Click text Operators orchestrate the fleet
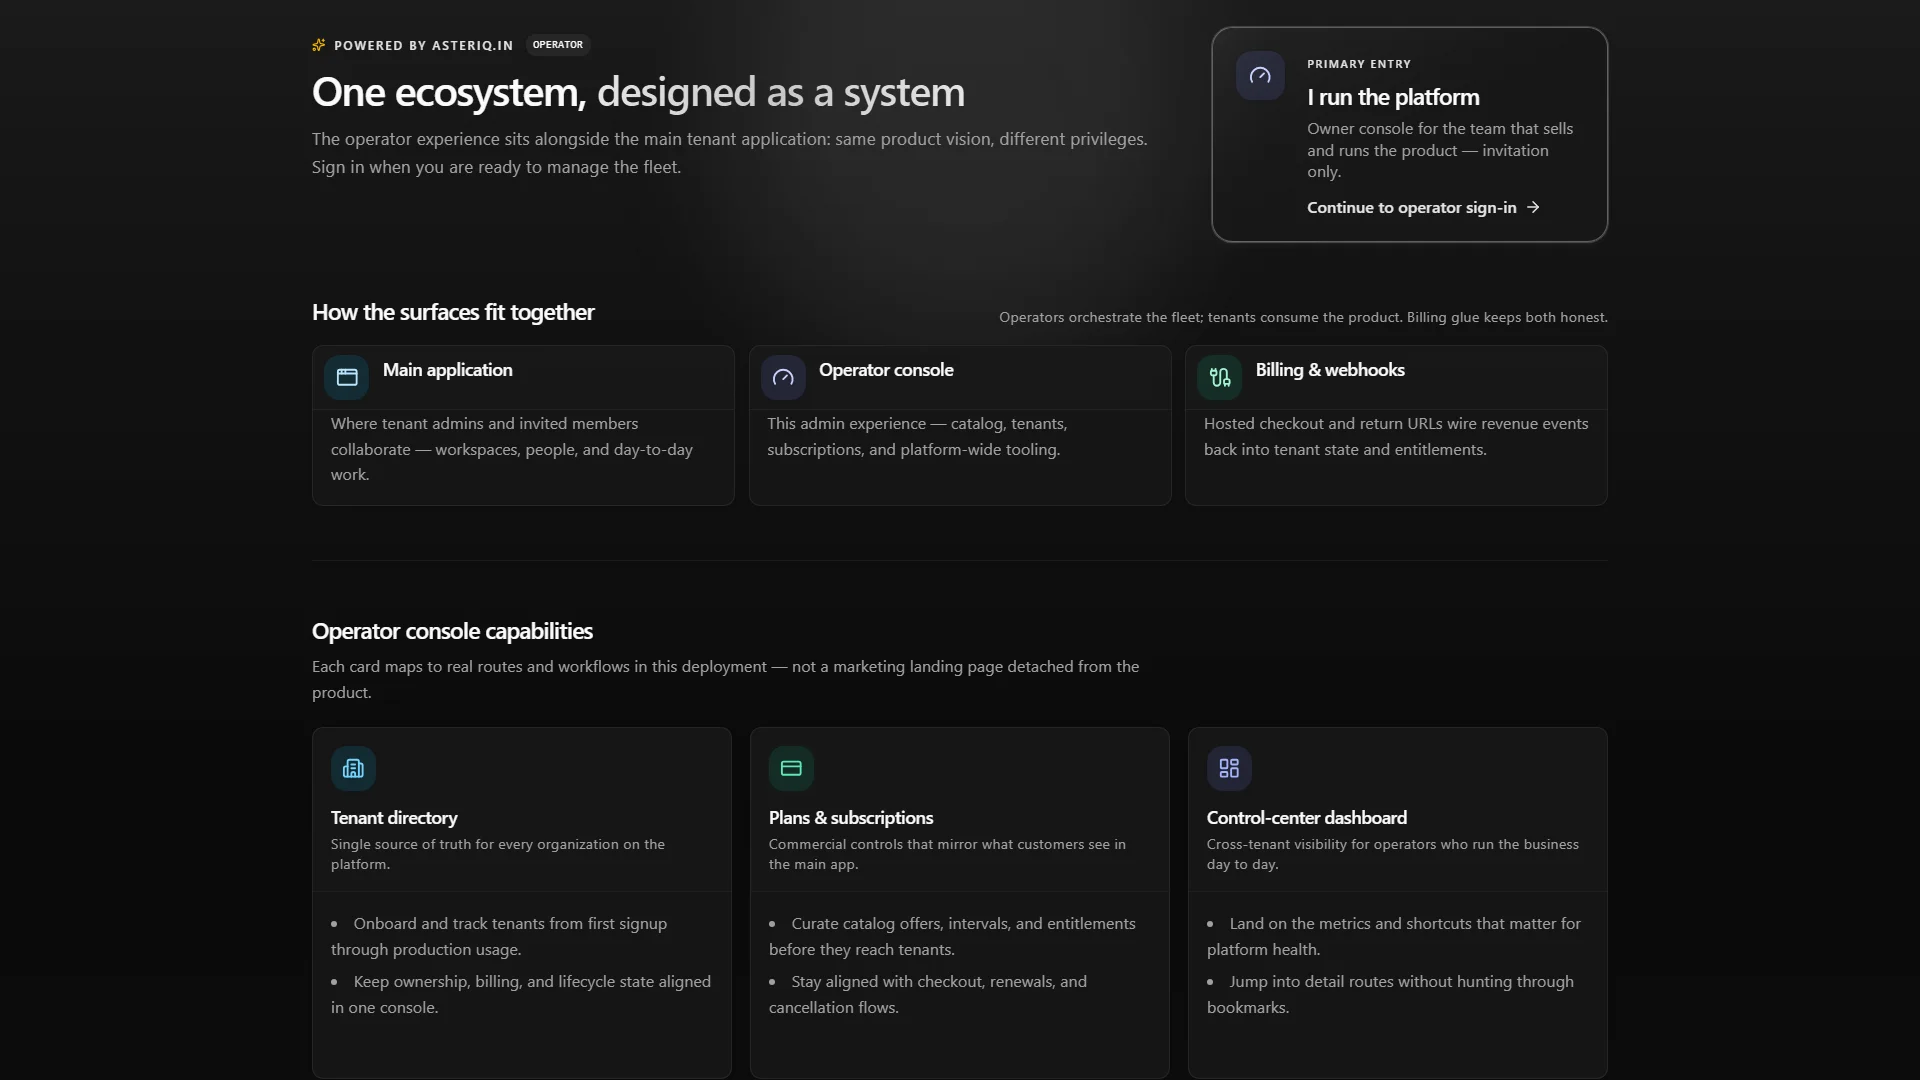This screenshot has width=1920, height=1080. click(1303, 317)
